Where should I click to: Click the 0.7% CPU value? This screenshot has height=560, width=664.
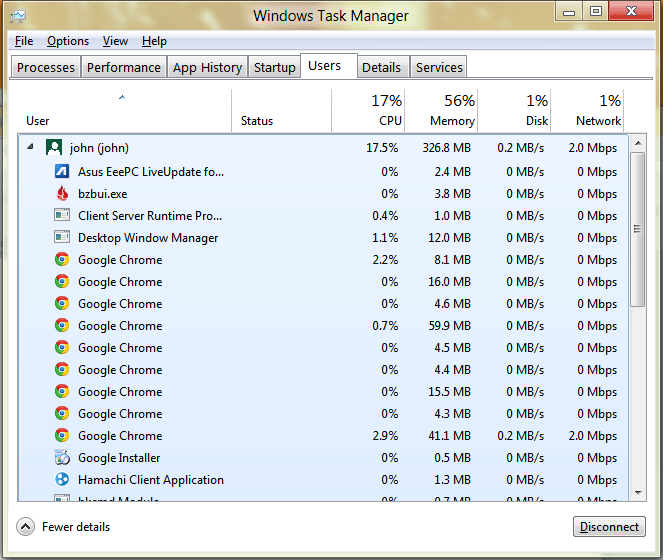(x=385, y=325)
